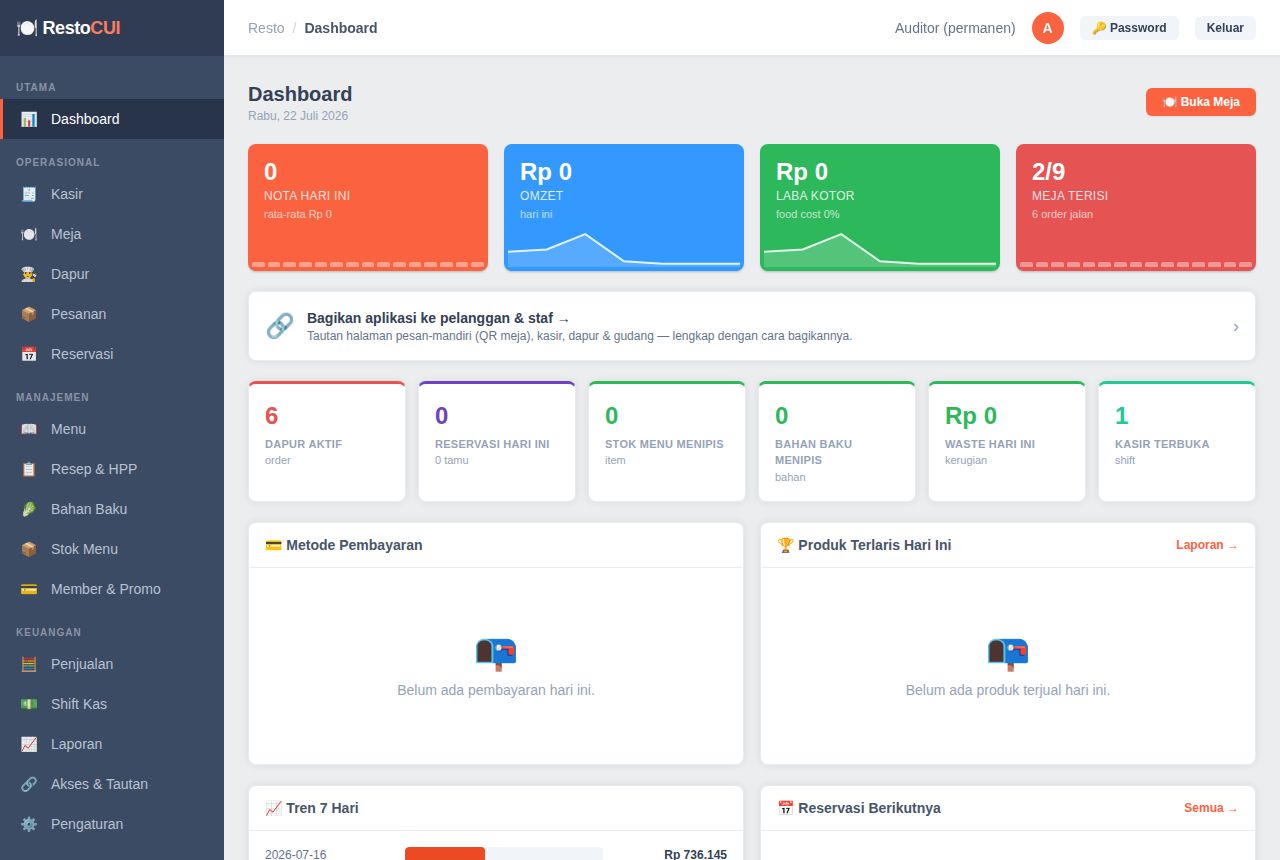This screenshot has height=860, width=1280.
Task: Click the Laporan chart icon in sidebar
Action: (29, 744)
